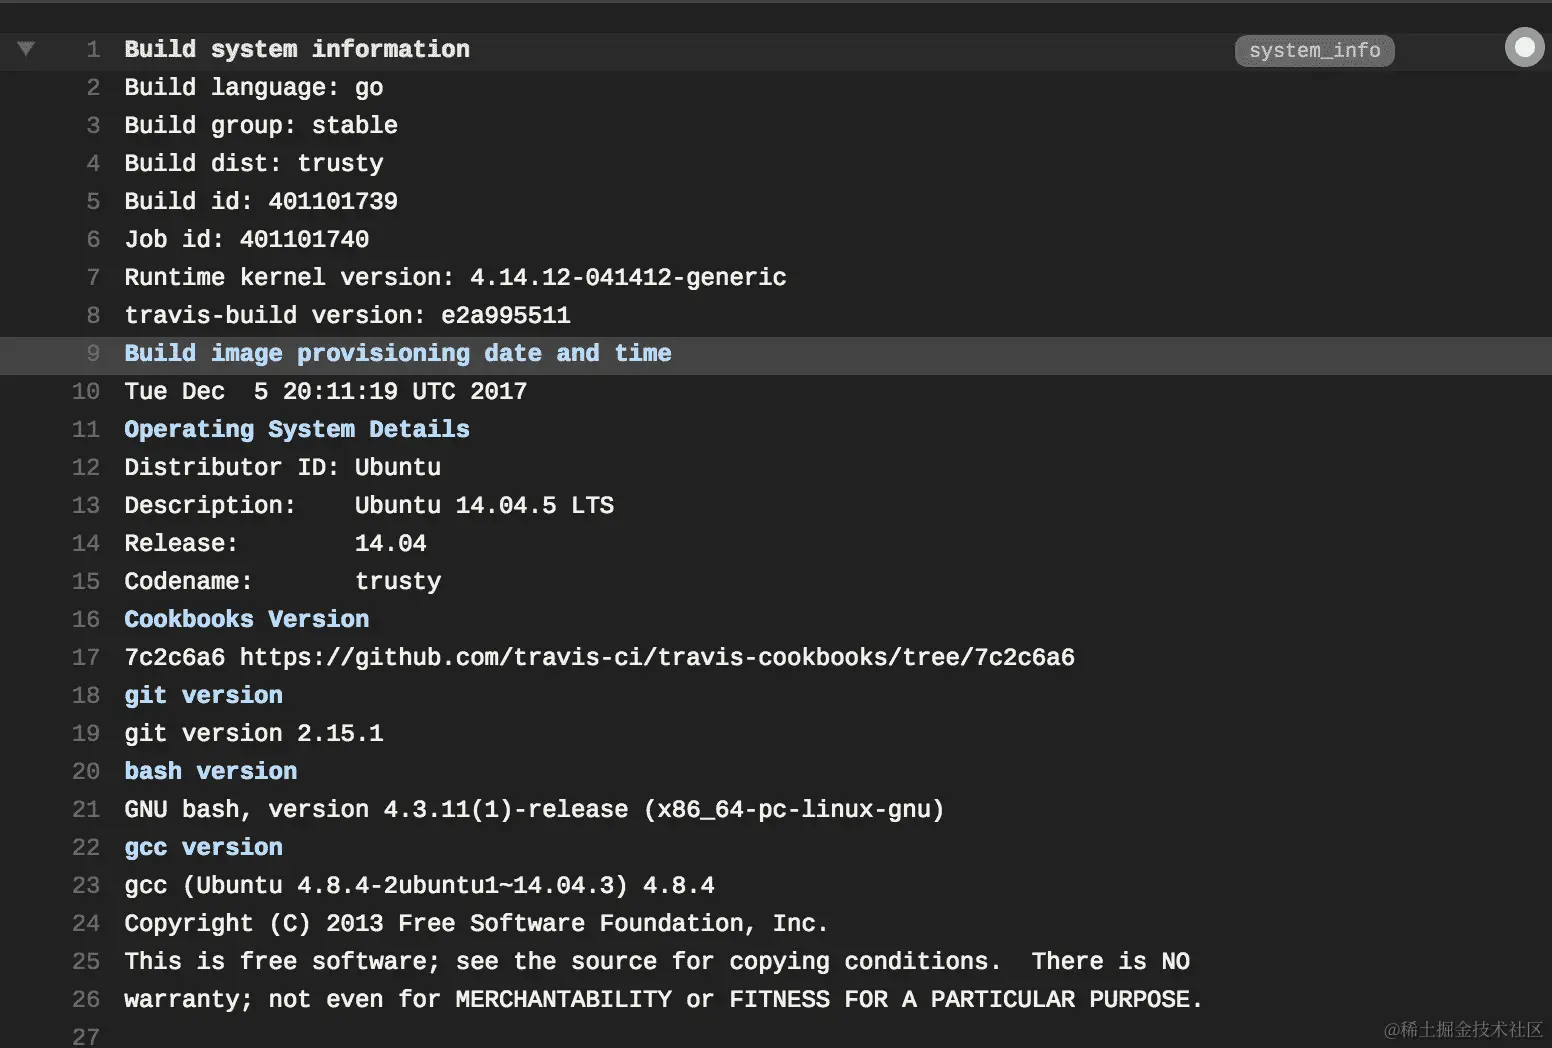Select line number 9 in gutter
The image size is (1552, 1048).
tap(93, 353)
